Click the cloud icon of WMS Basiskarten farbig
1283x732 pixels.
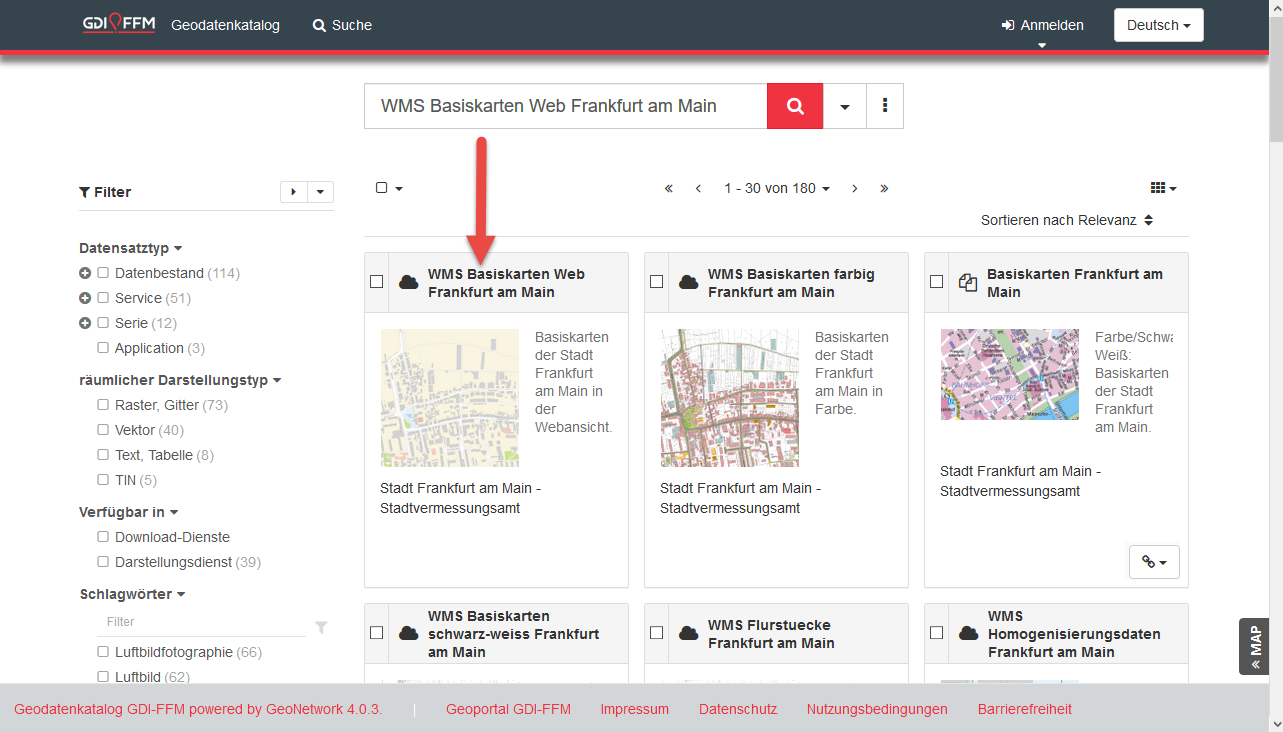688,282
